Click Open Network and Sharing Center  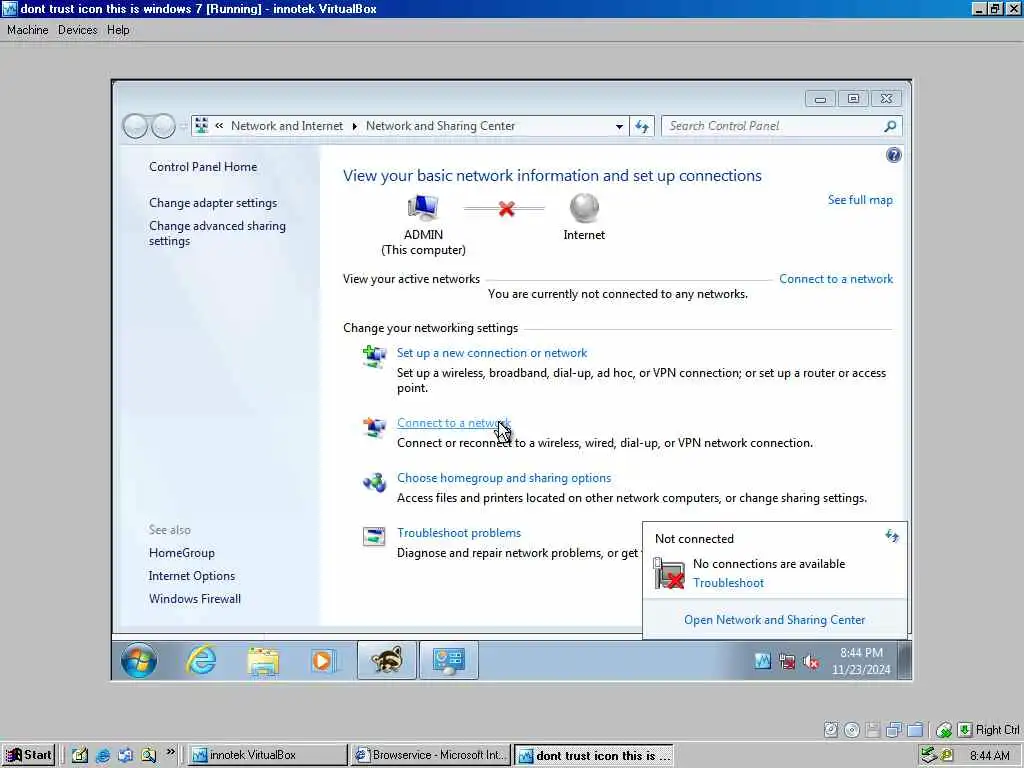point(775,620)
